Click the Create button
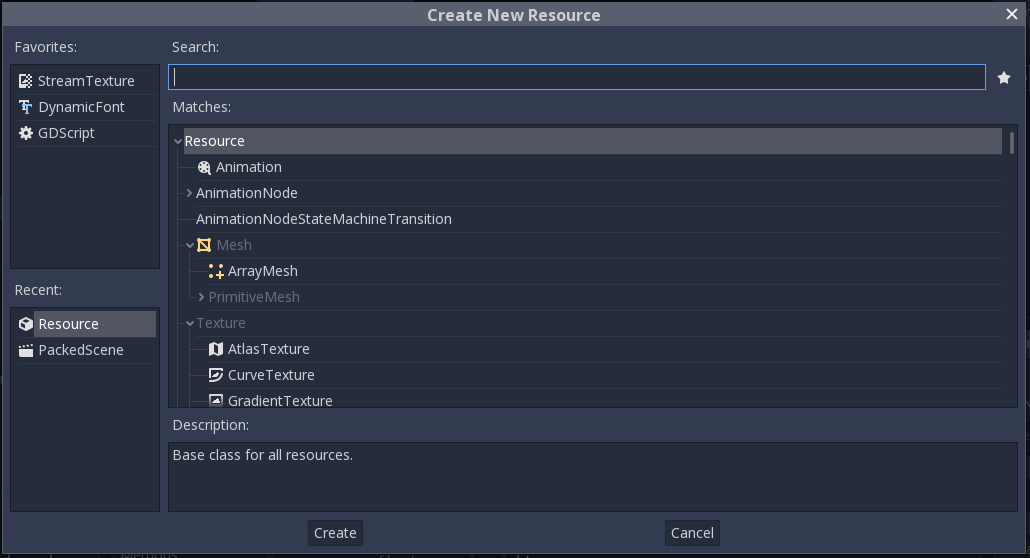The image size is (1030, 558). point(335,533)
